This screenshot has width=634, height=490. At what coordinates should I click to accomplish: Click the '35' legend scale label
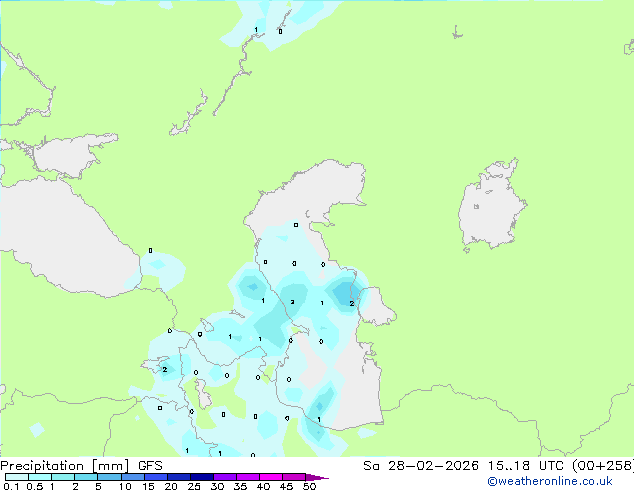pos(240,486)
